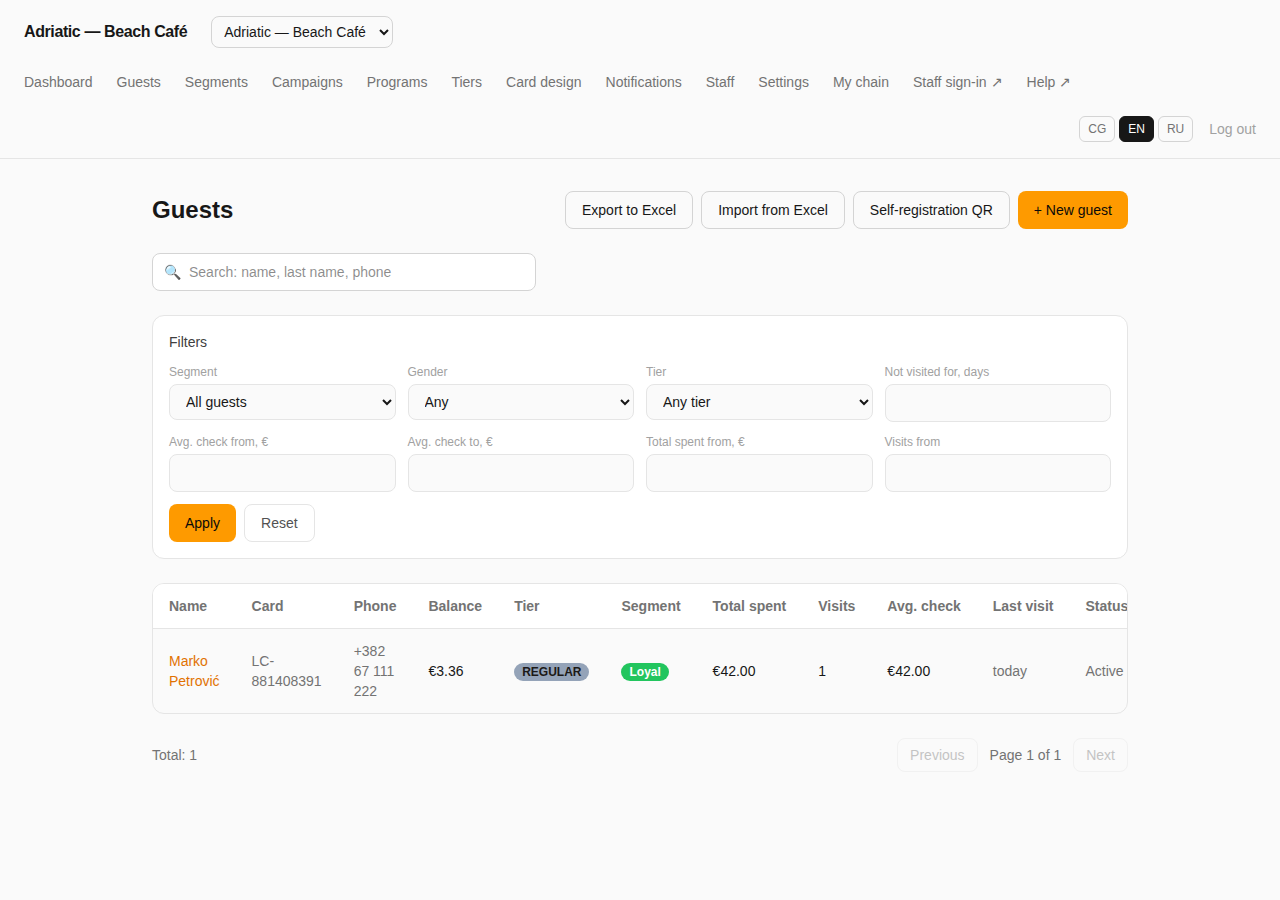Apply the filters

[202, 523]
